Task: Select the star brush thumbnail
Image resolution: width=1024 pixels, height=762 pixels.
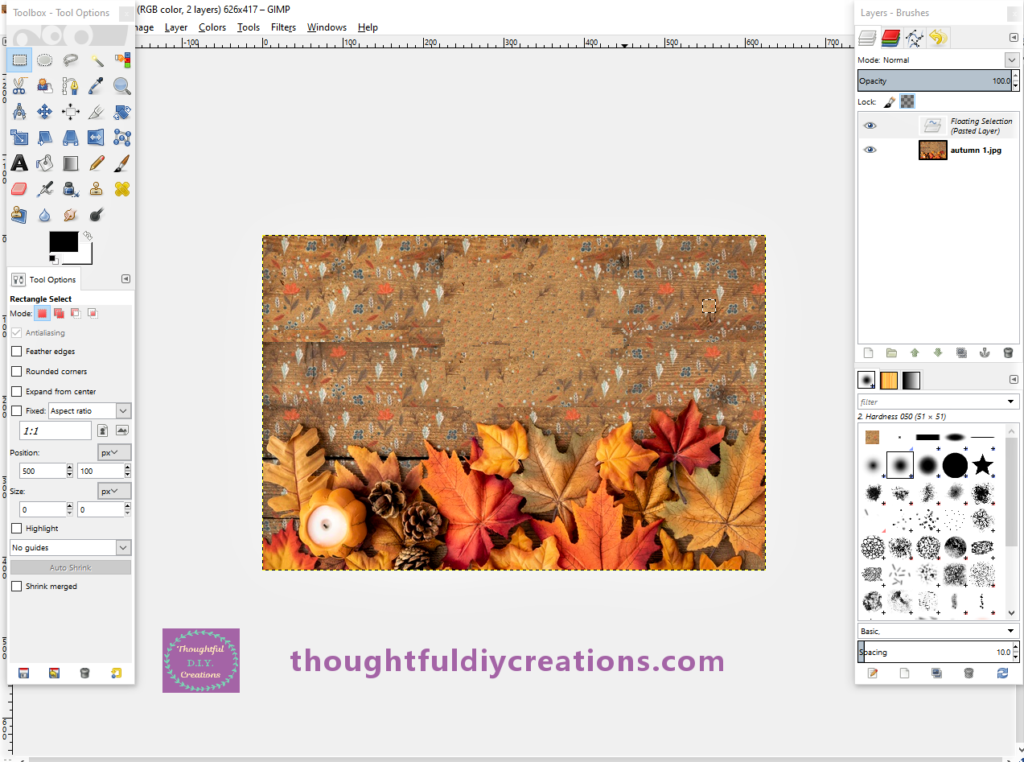Action: coord(984,464)
